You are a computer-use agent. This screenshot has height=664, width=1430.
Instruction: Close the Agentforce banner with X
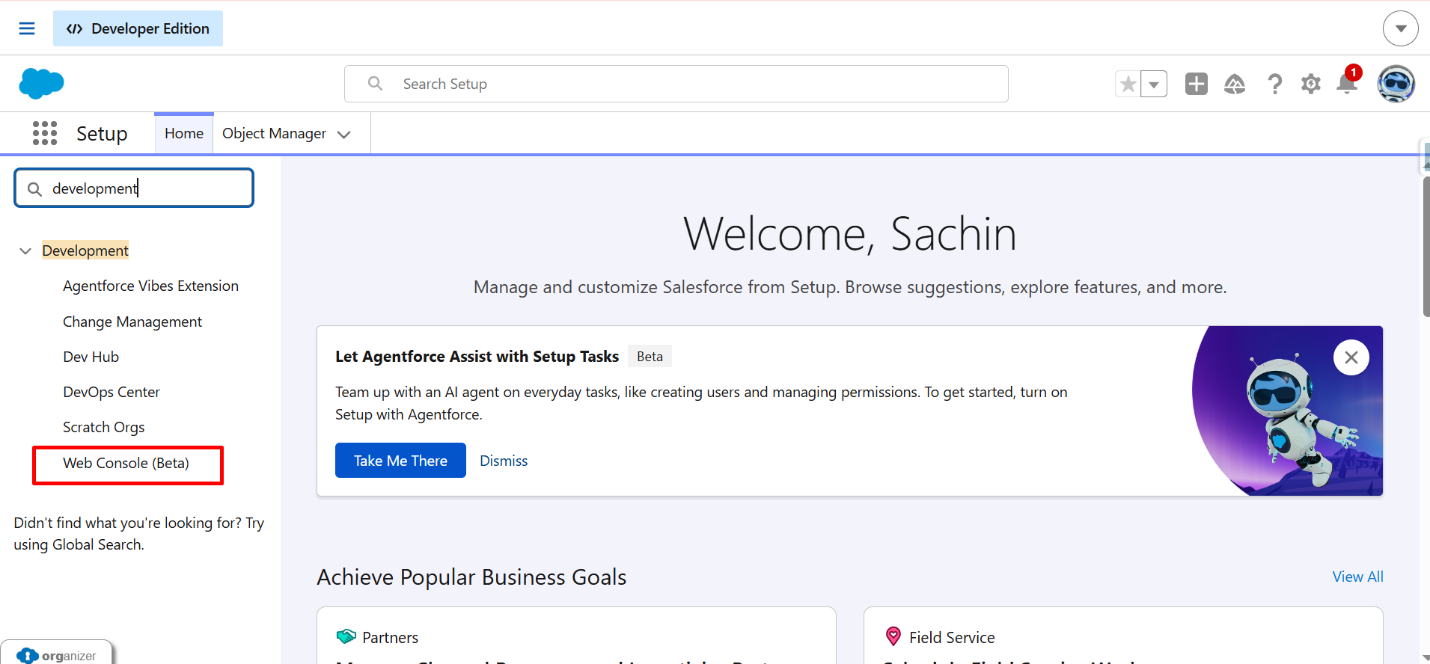click(x=1351, y=357)
